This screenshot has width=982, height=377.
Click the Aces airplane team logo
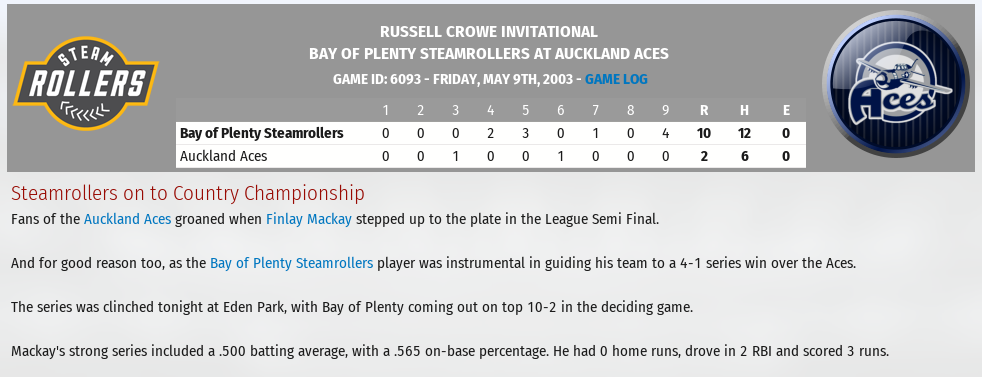pos(897,84)
